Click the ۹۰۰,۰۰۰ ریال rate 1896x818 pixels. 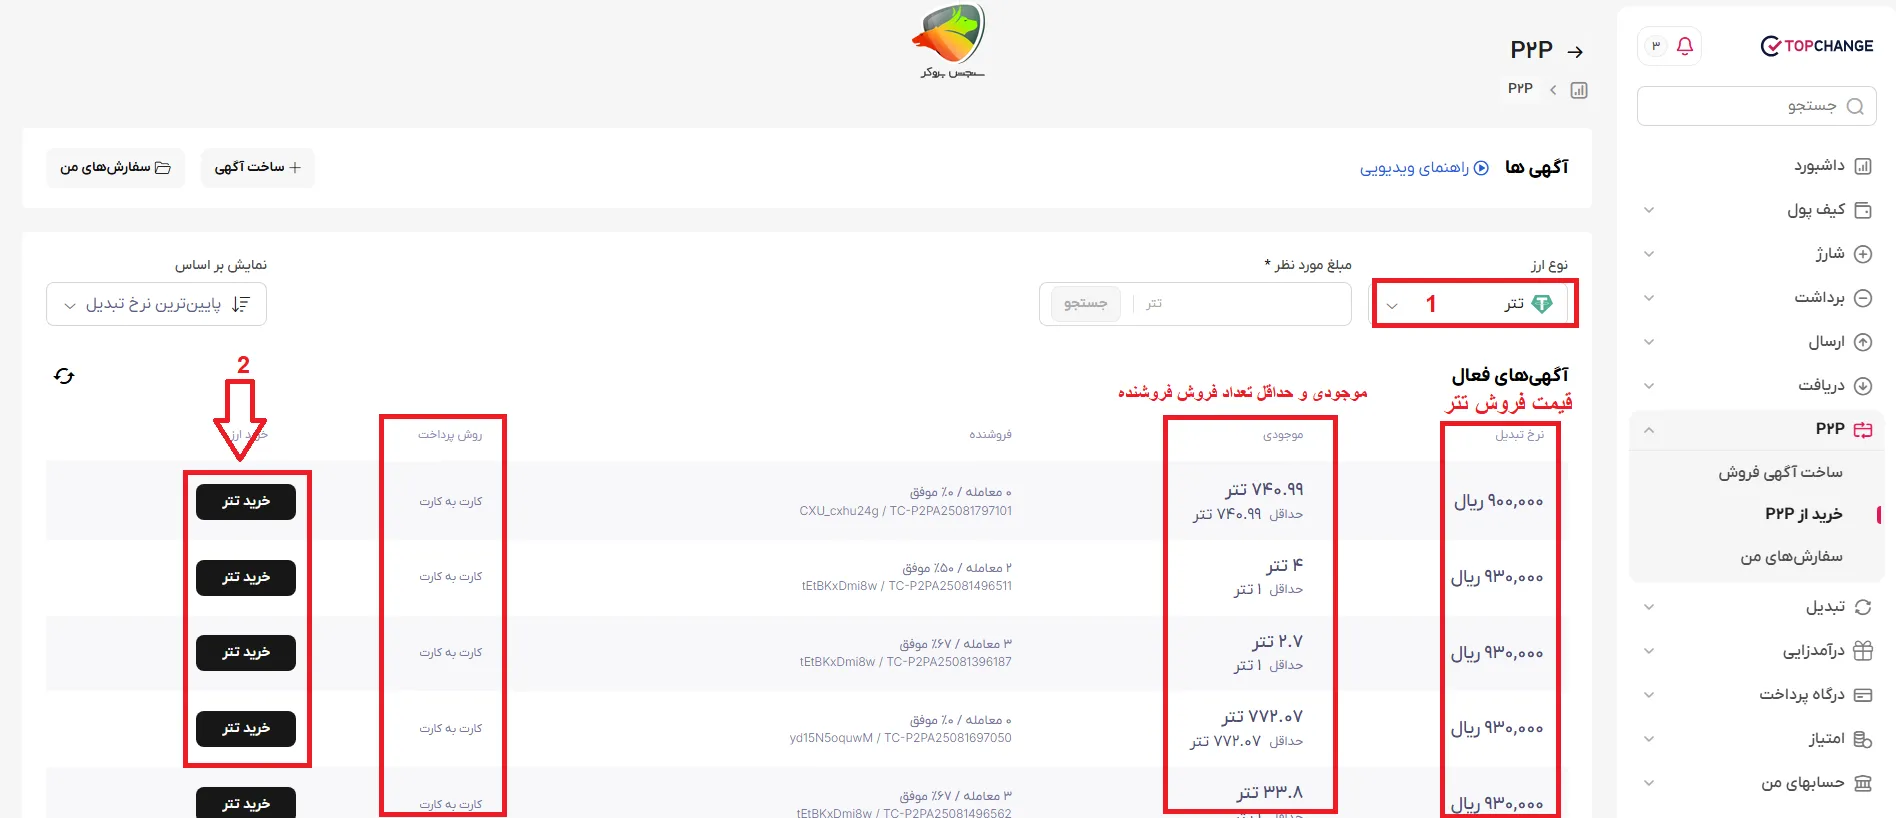pyautogui.click(x=1498, y=502)
